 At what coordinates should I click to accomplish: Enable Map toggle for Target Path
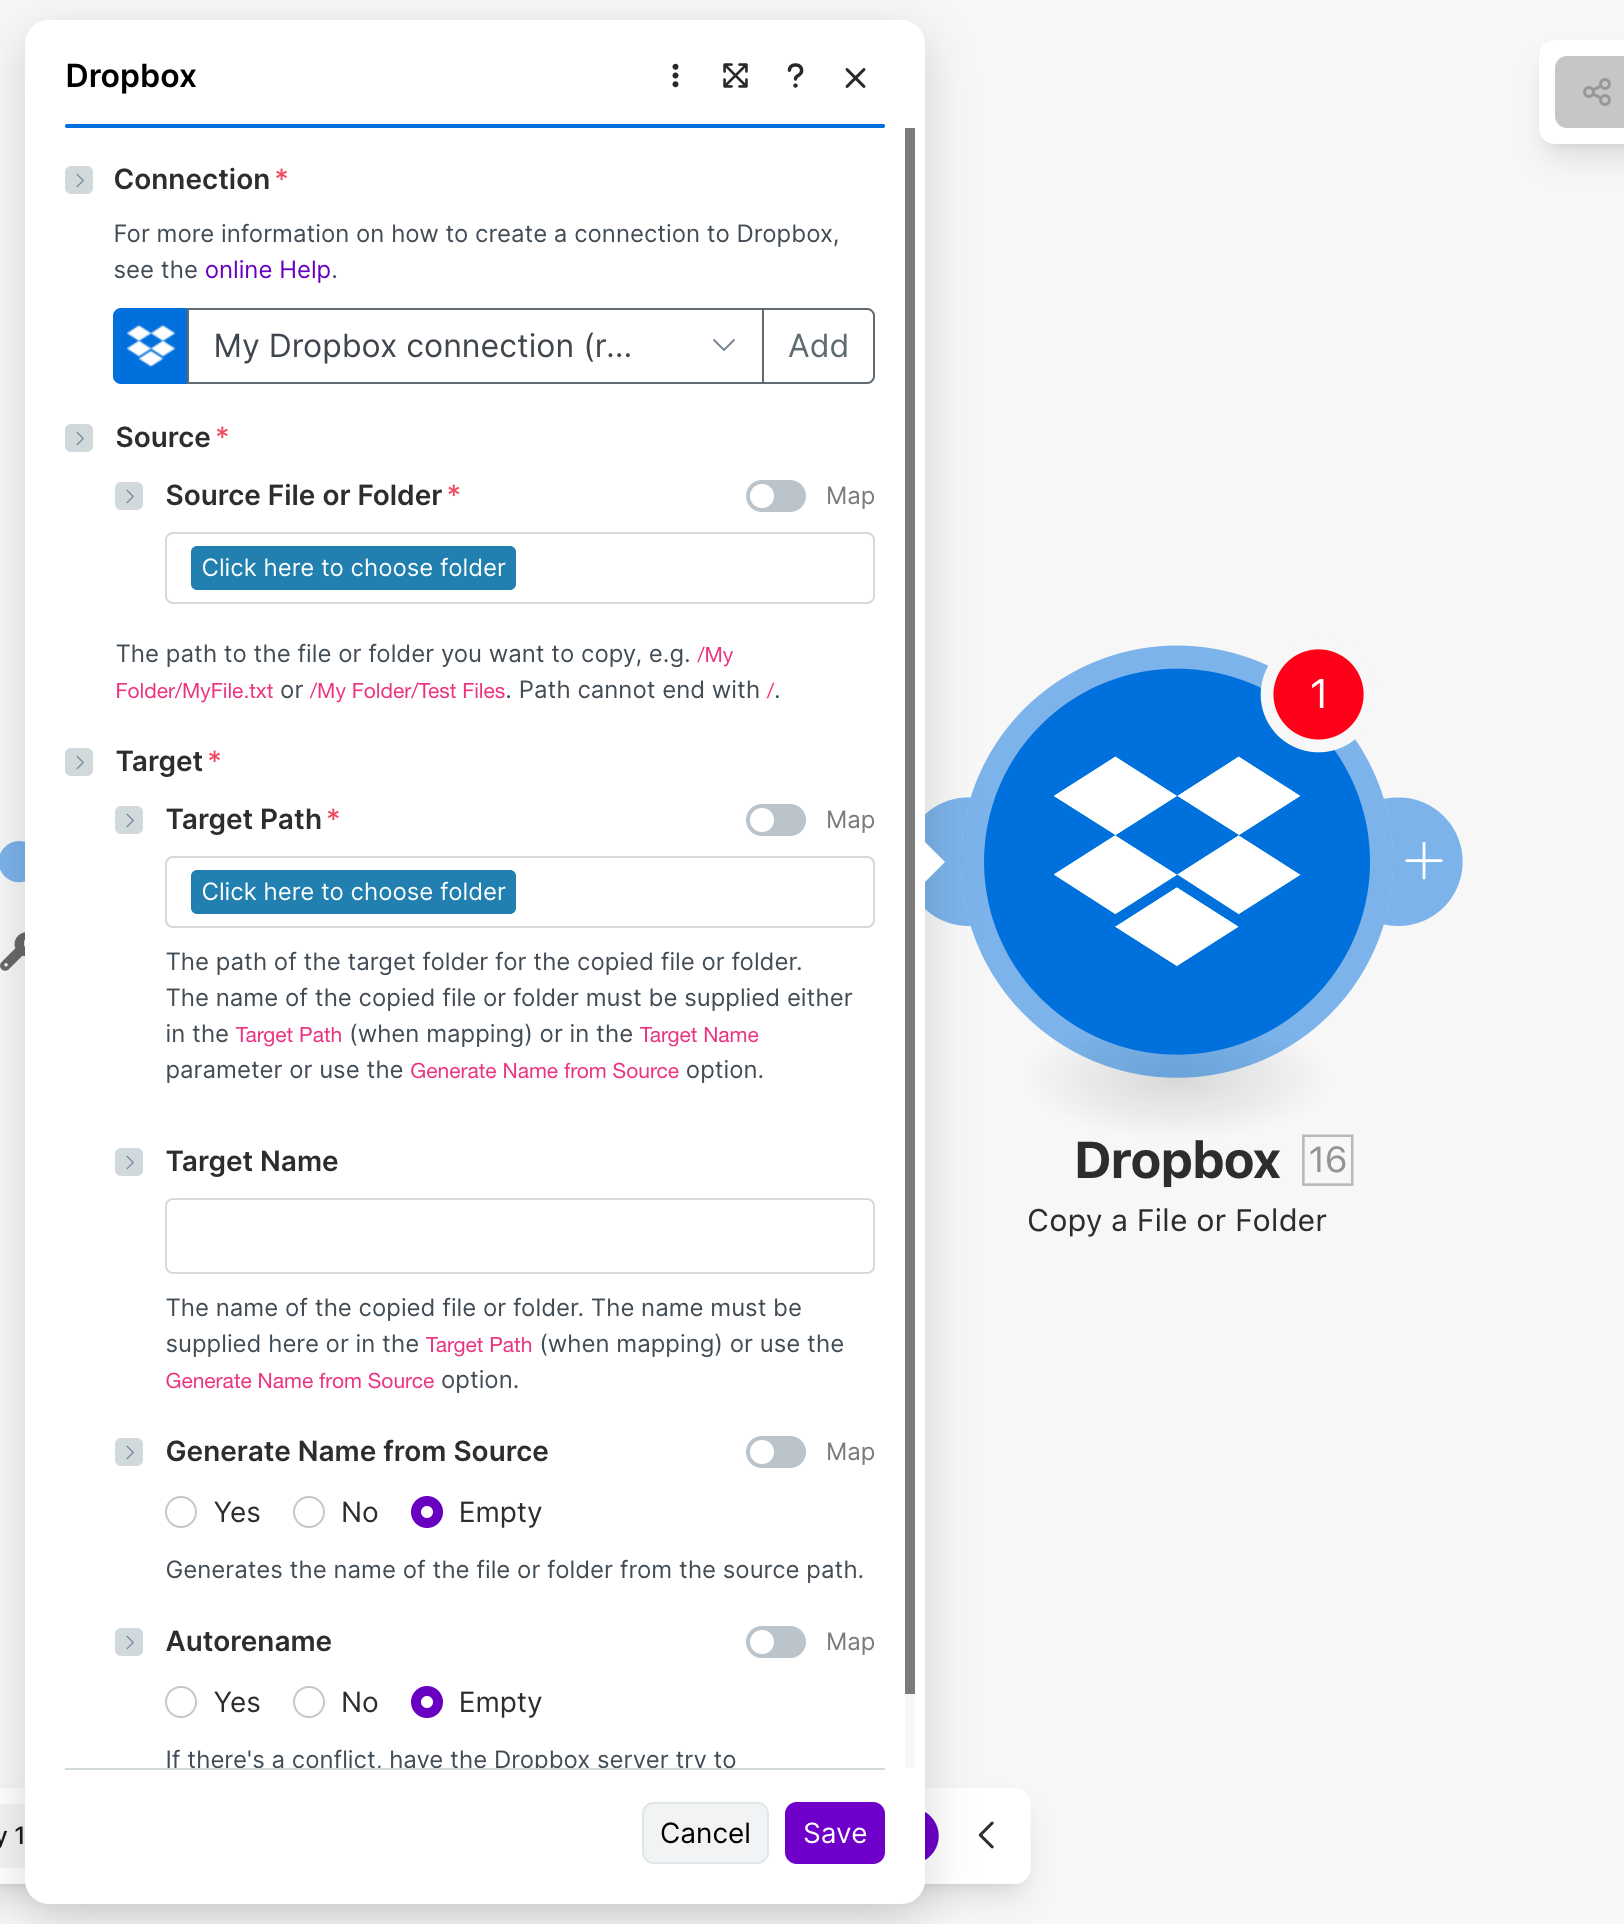[x=776, y=820]
